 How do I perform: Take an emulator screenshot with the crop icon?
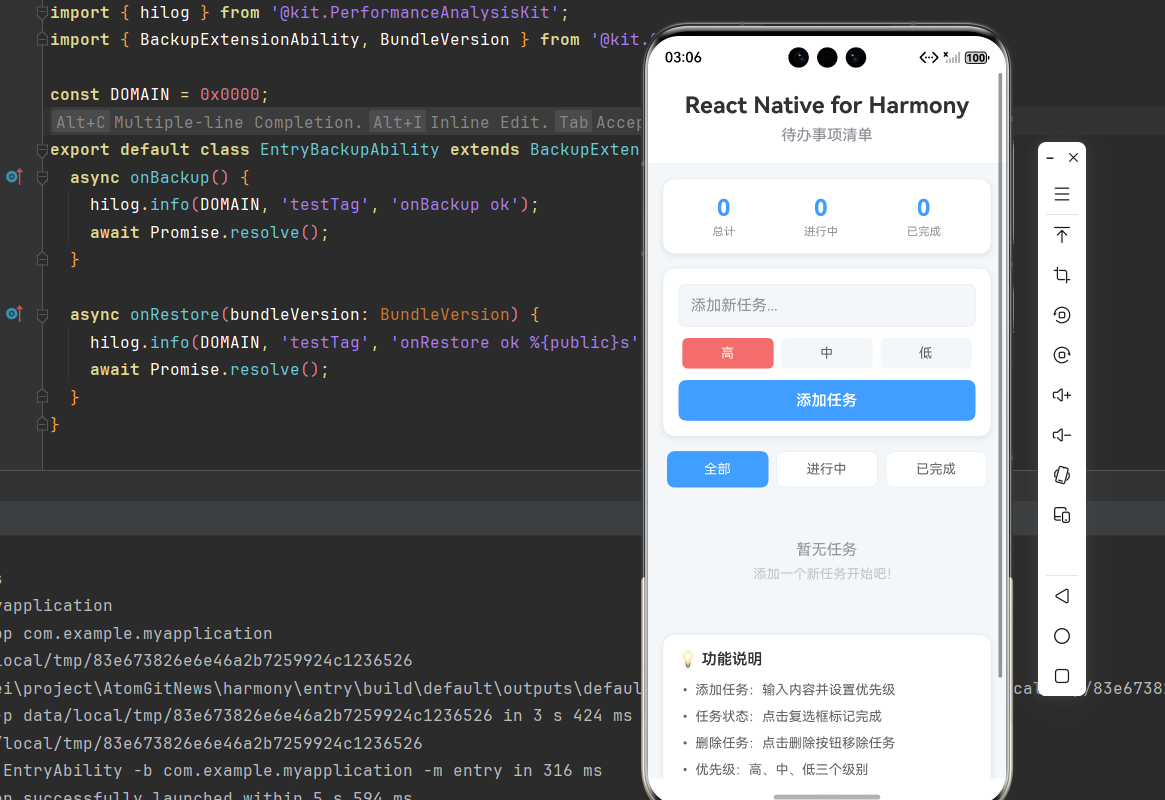pyautogui.click(x=1062, y=275)
